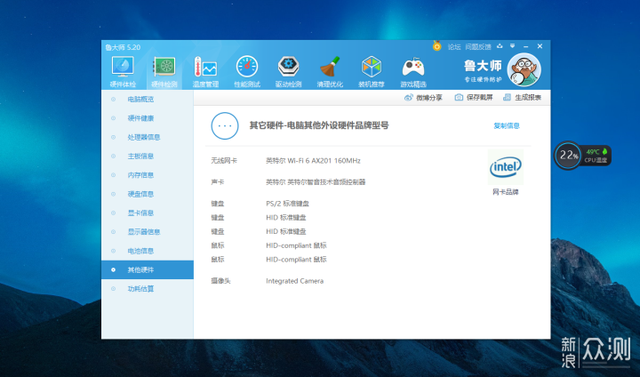
Task: Go to 电池信息 sidebar entry
Action: click(141, 251)
